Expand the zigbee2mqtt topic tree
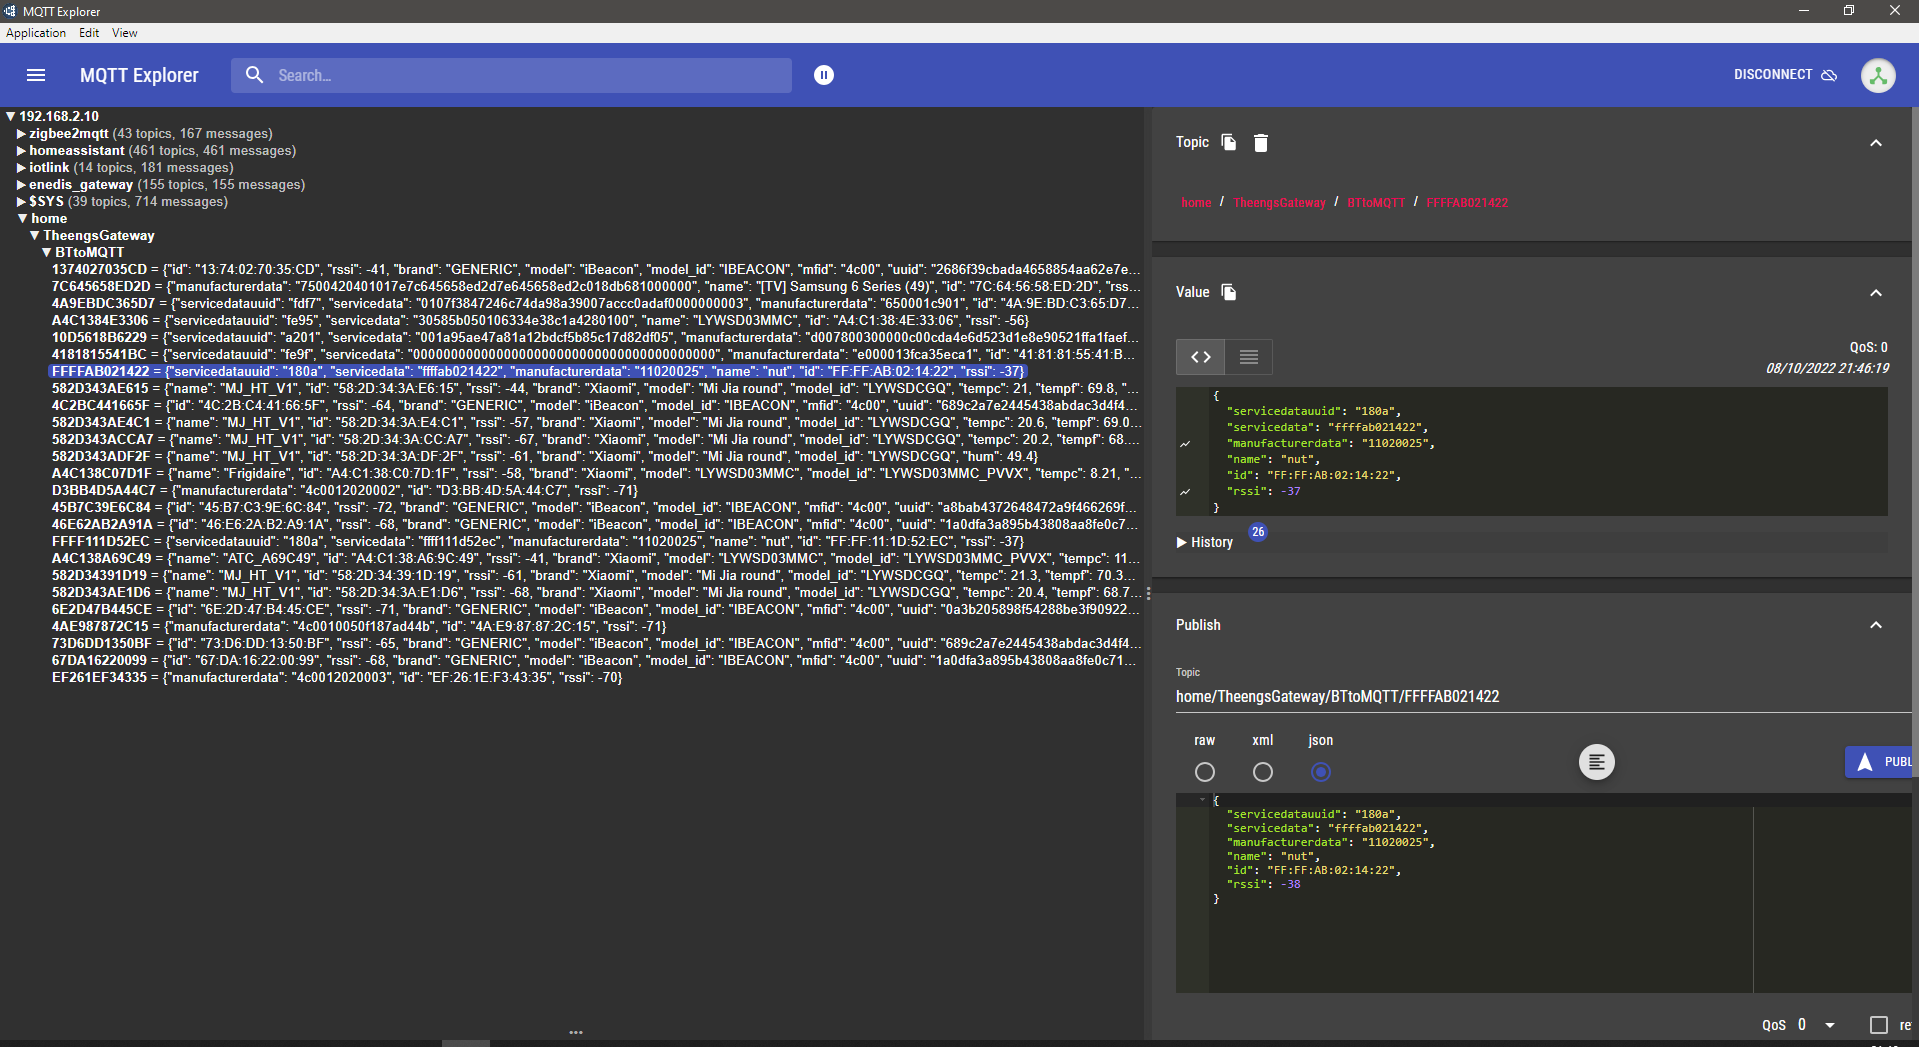 [x=21, y=134]
